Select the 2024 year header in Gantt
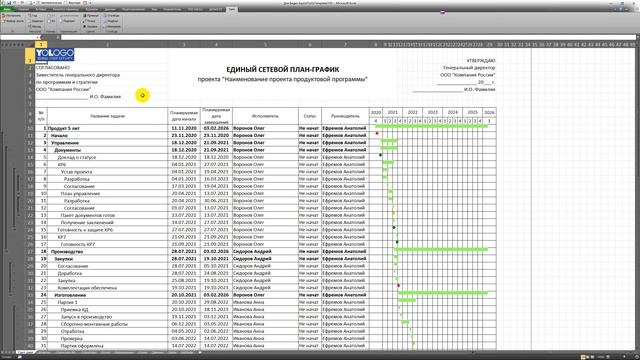The height and width of the screenshot is (360, 640). click(x=453, y=112)
